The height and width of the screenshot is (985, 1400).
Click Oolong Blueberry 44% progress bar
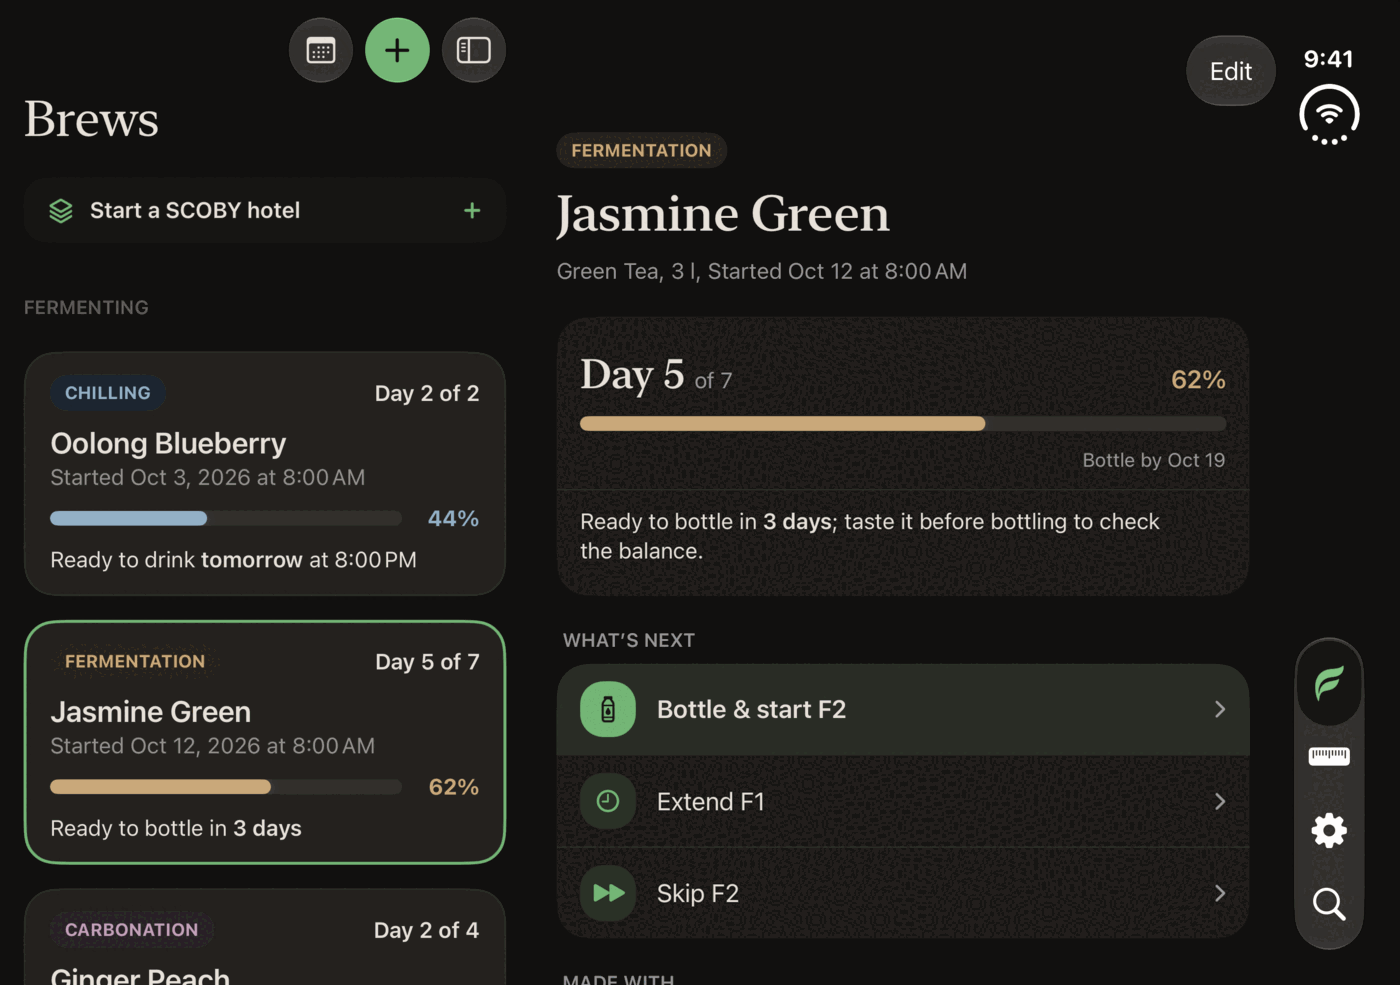[226, 518]
